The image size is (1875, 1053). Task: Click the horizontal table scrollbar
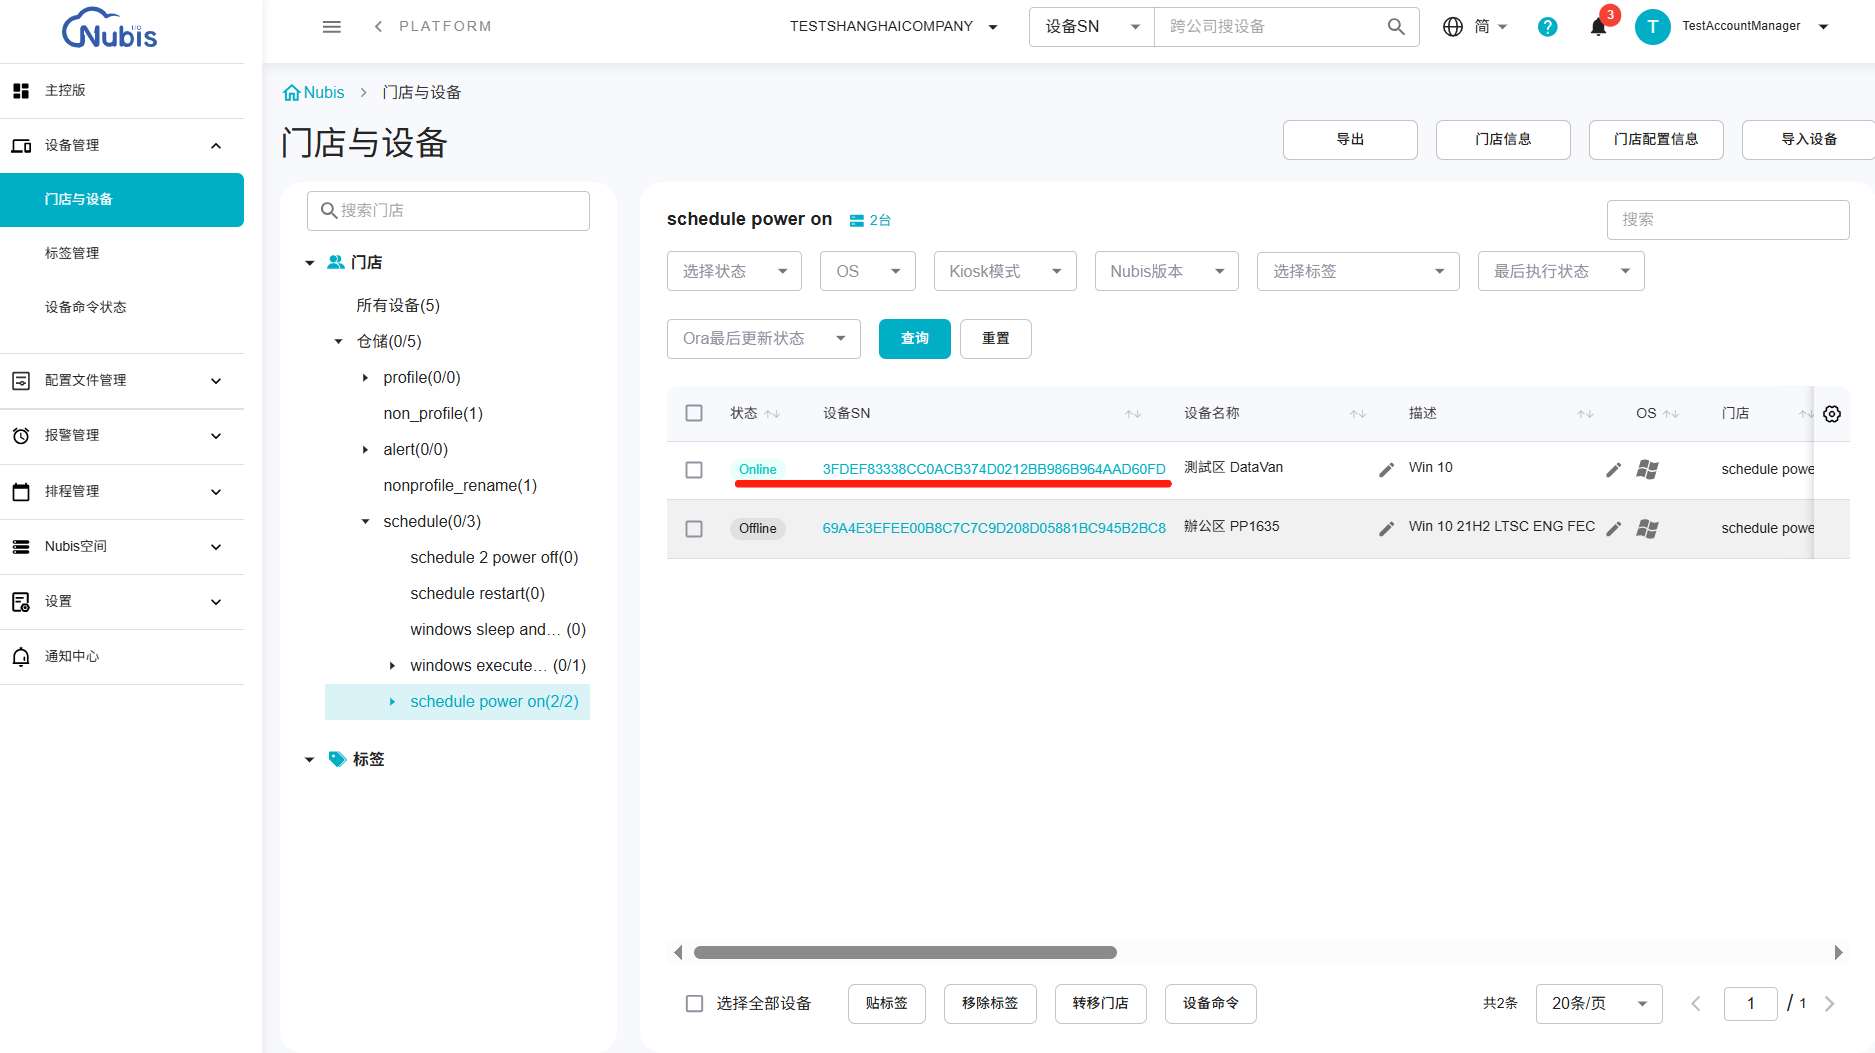point(905,953)
